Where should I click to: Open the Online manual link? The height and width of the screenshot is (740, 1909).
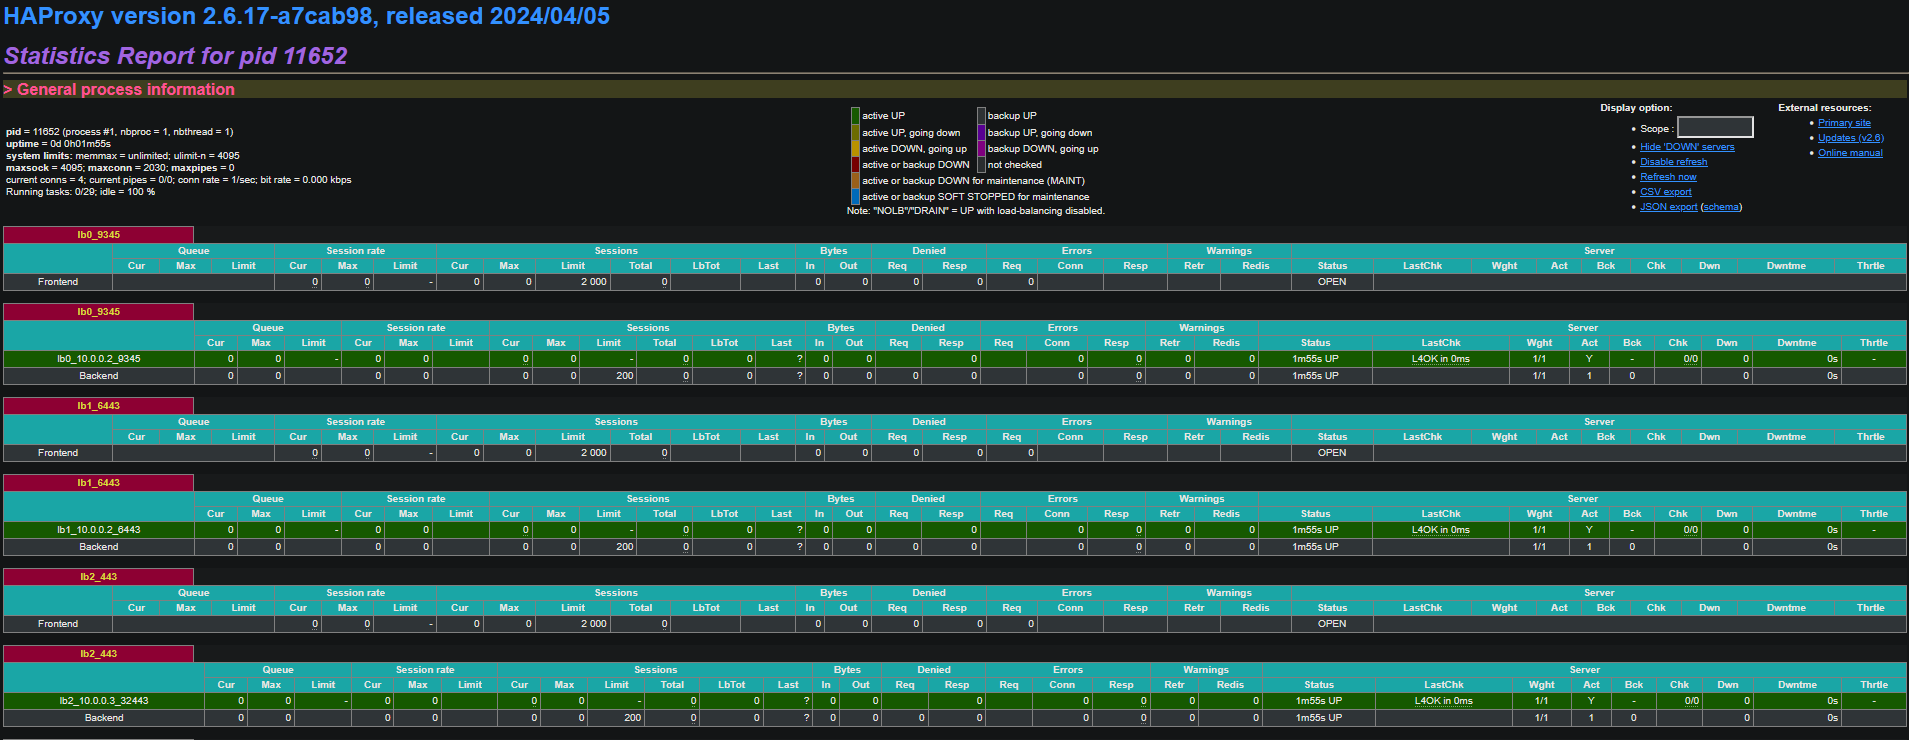click(1849, 153)
